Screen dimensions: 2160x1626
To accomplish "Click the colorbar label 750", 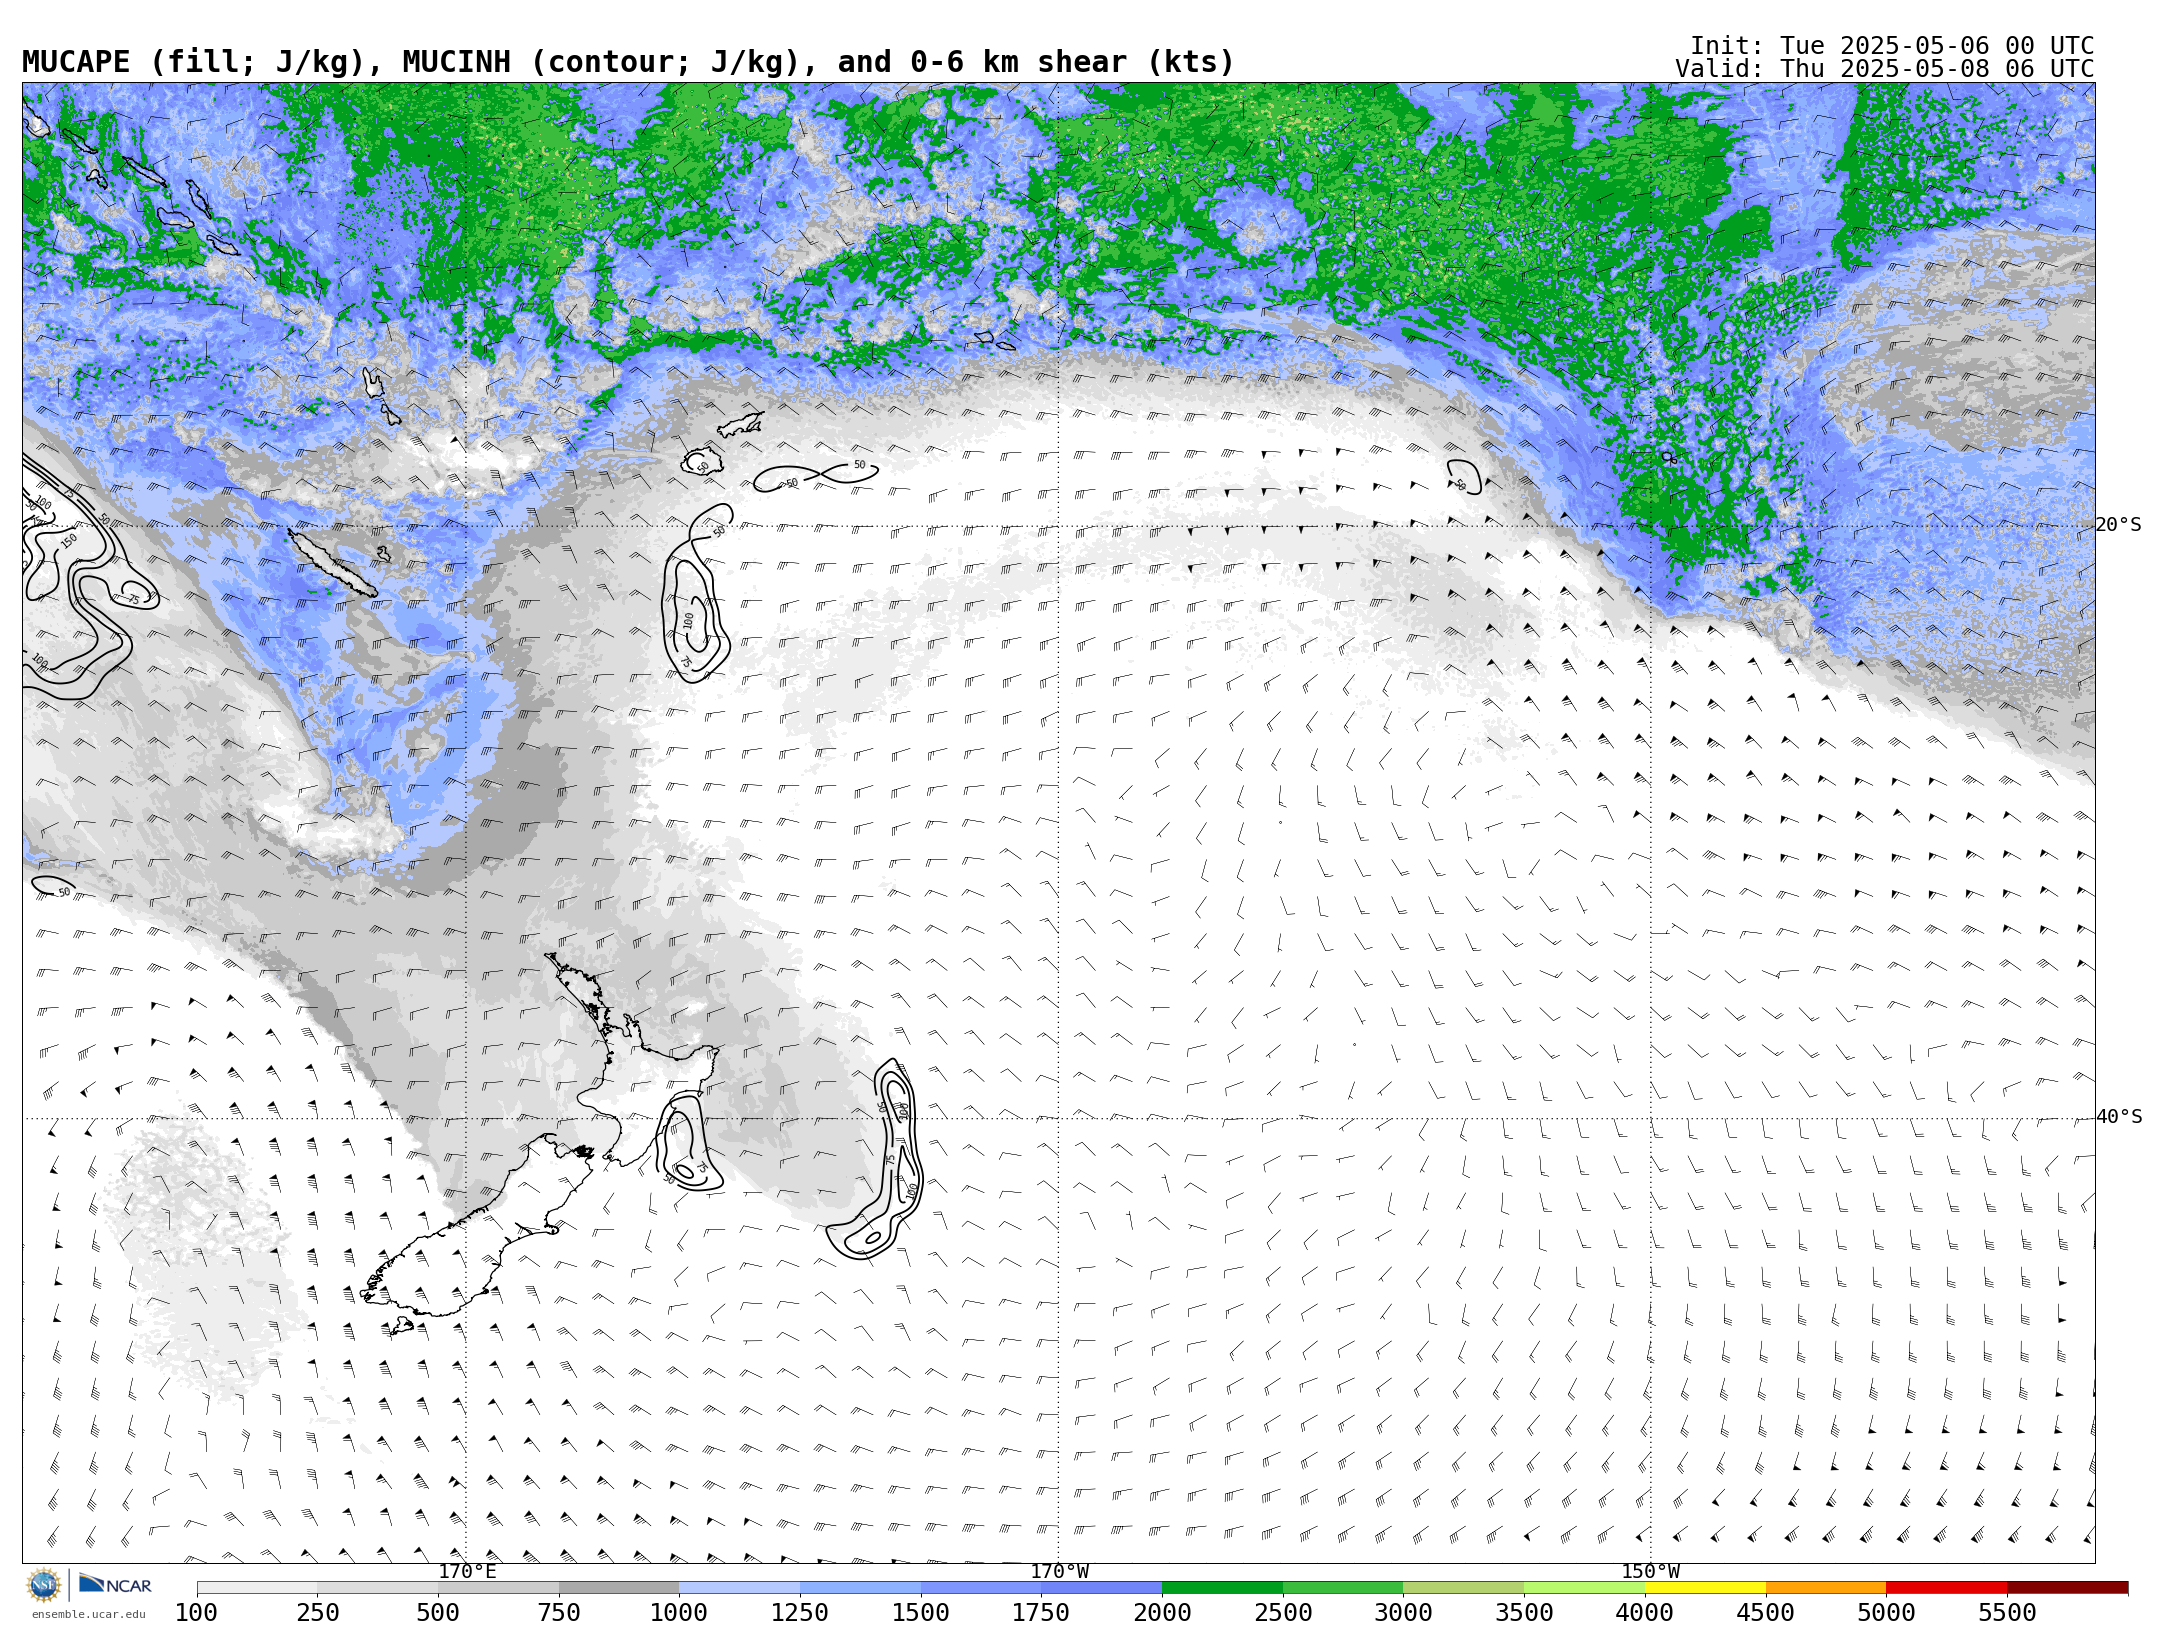I will pos(559,1613).
